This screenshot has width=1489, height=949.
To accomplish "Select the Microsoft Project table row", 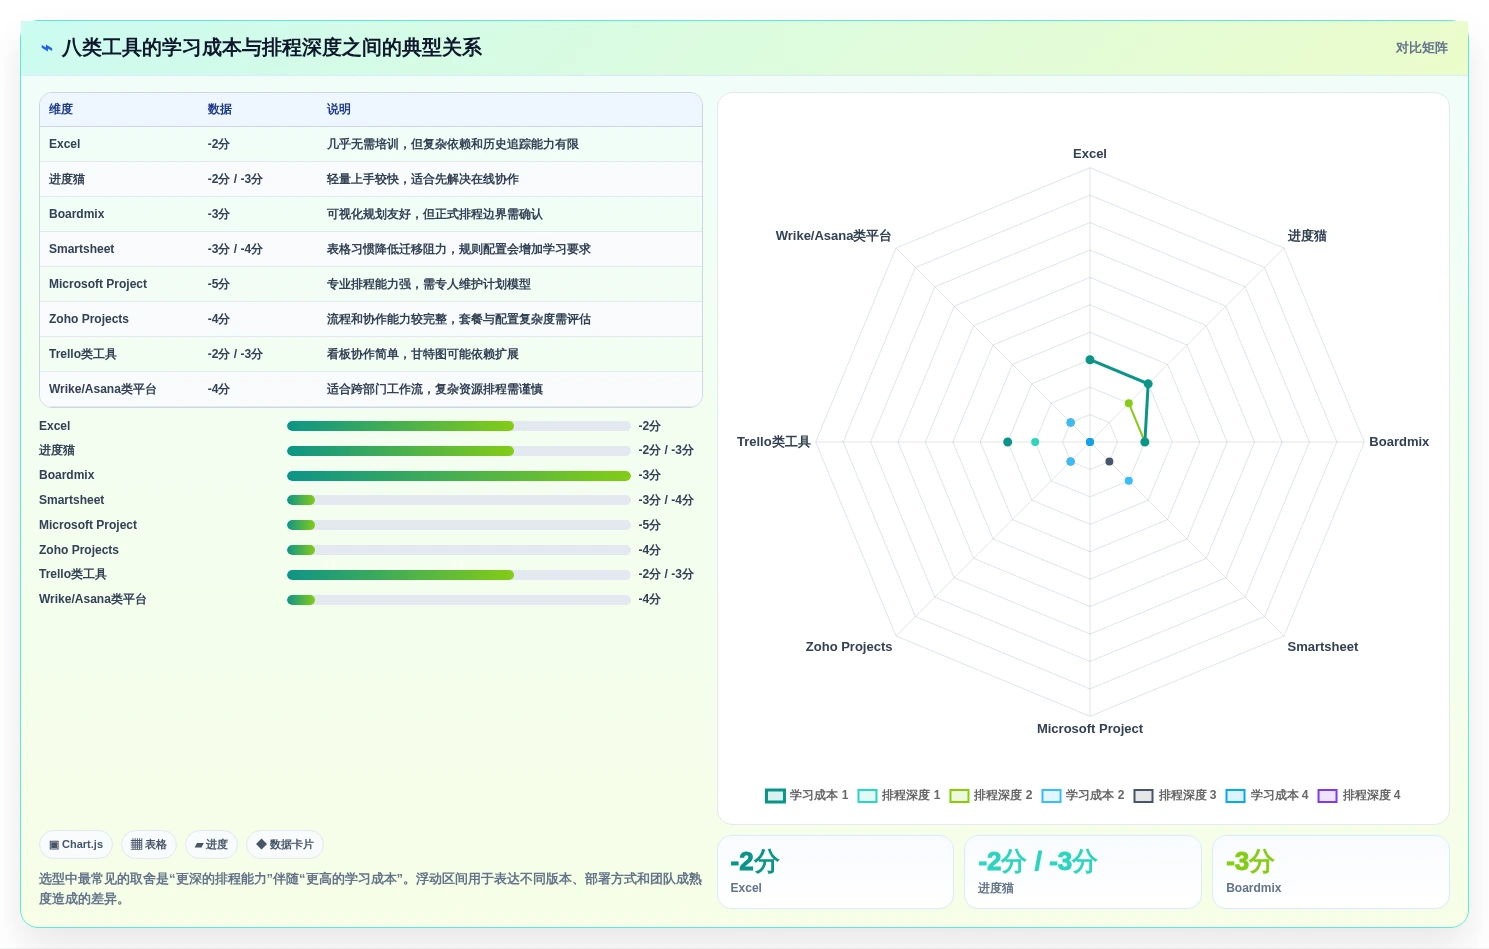I will pyautogui.click(x=371, y=284).
